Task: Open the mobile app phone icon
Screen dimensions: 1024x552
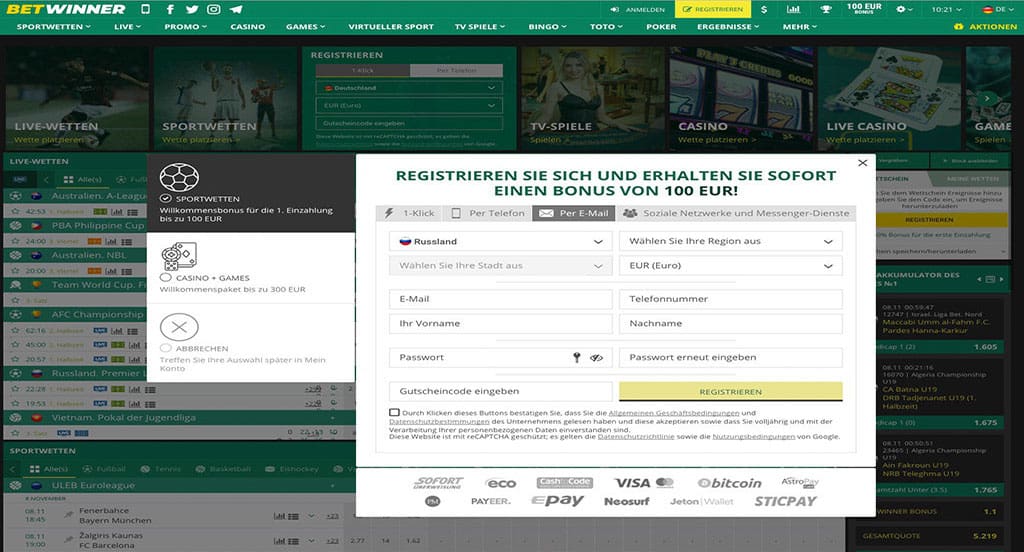Action: [146, 9]
